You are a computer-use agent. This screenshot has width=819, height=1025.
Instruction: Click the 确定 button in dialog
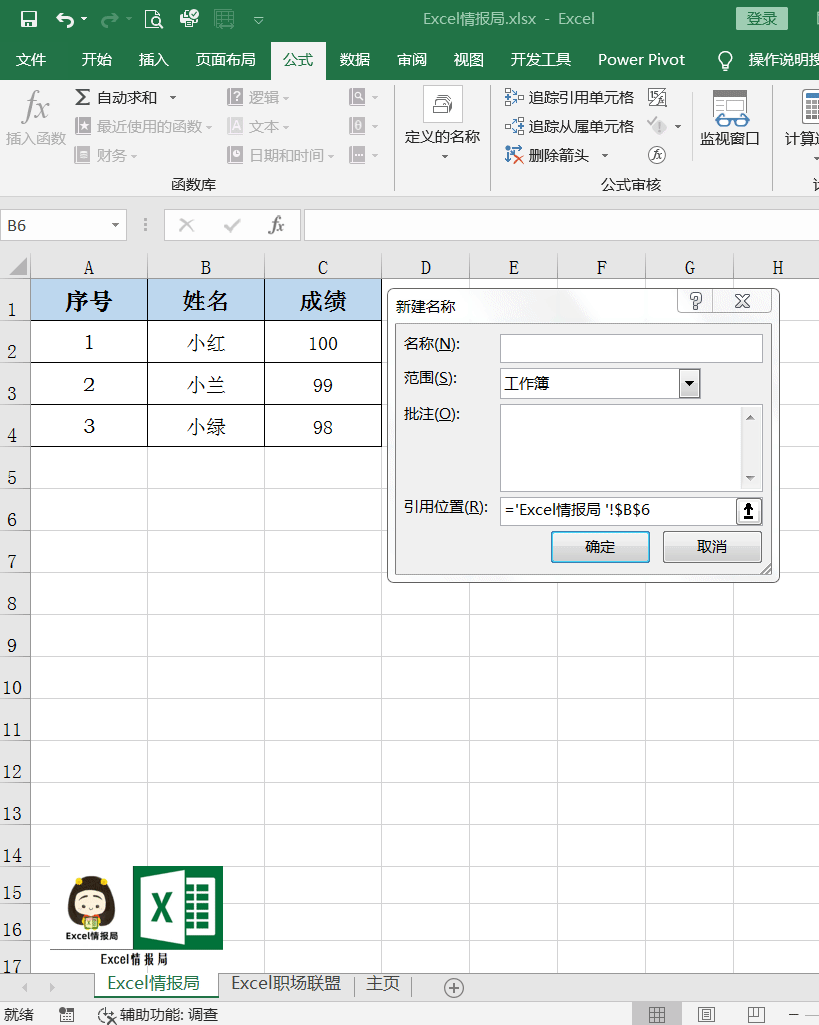tap(600, 547)
